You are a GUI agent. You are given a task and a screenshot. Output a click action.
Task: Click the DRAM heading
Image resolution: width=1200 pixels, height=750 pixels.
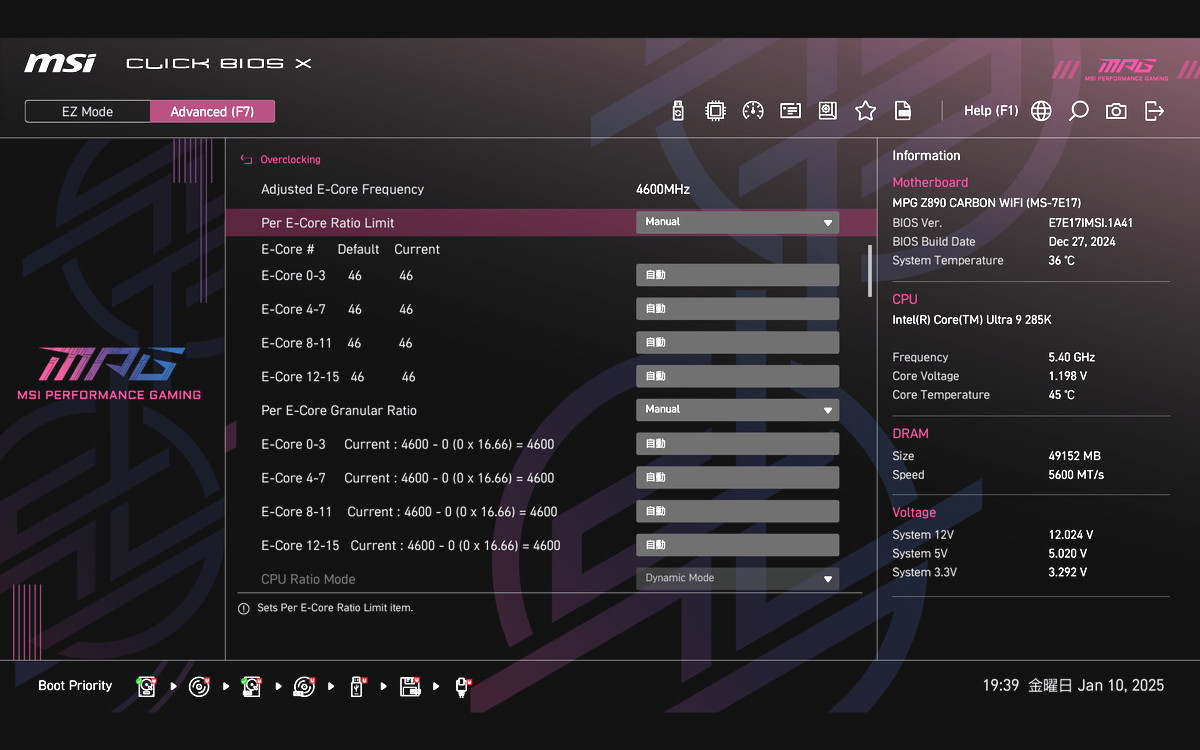(910, 434)
